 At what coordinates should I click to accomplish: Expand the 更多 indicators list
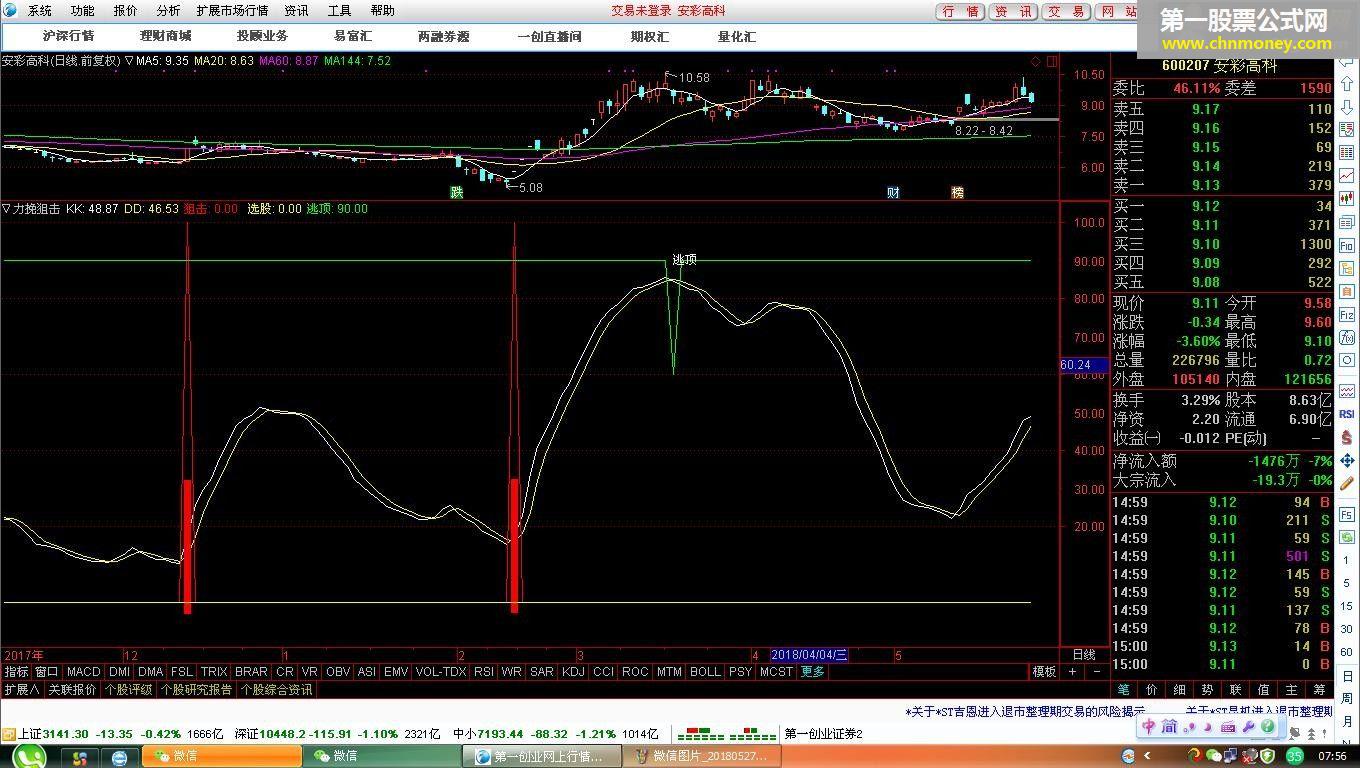point(813,672)
